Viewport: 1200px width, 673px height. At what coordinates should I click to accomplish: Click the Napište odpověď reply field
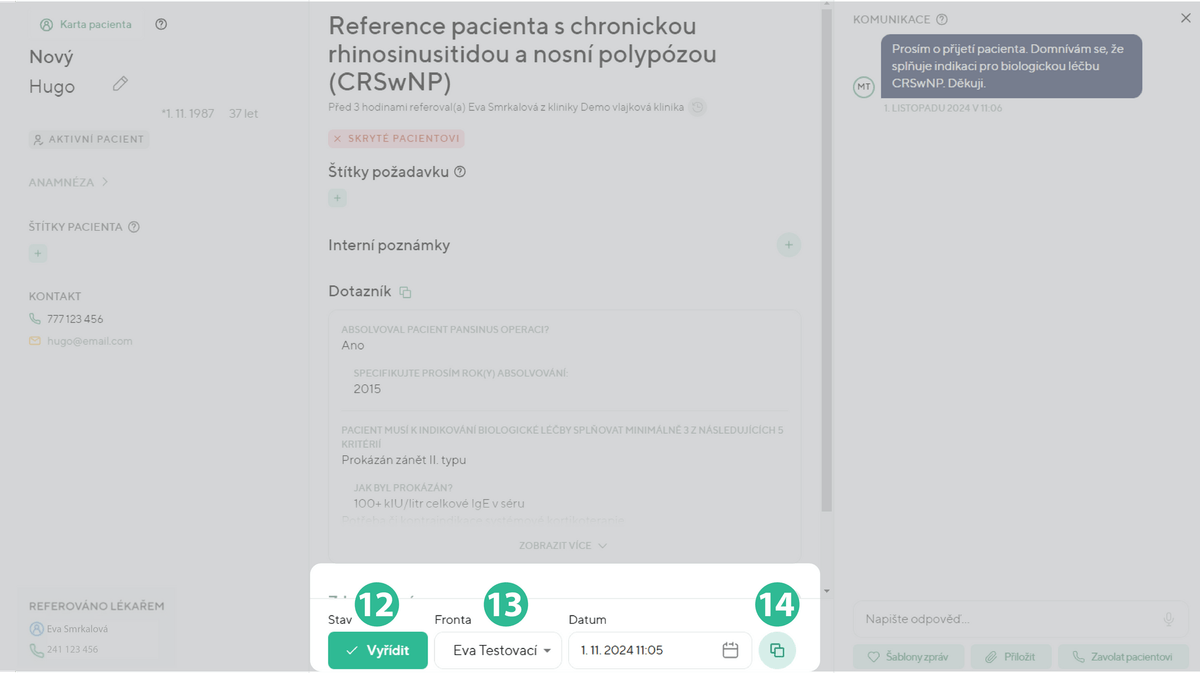[x=1000, y=620]
